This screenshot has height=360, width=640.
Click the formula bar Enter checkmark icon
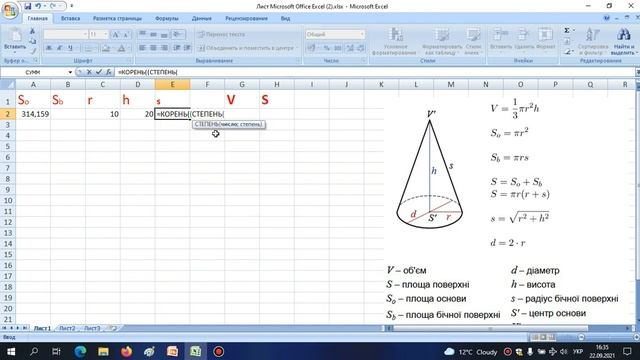tap(99, 72)
